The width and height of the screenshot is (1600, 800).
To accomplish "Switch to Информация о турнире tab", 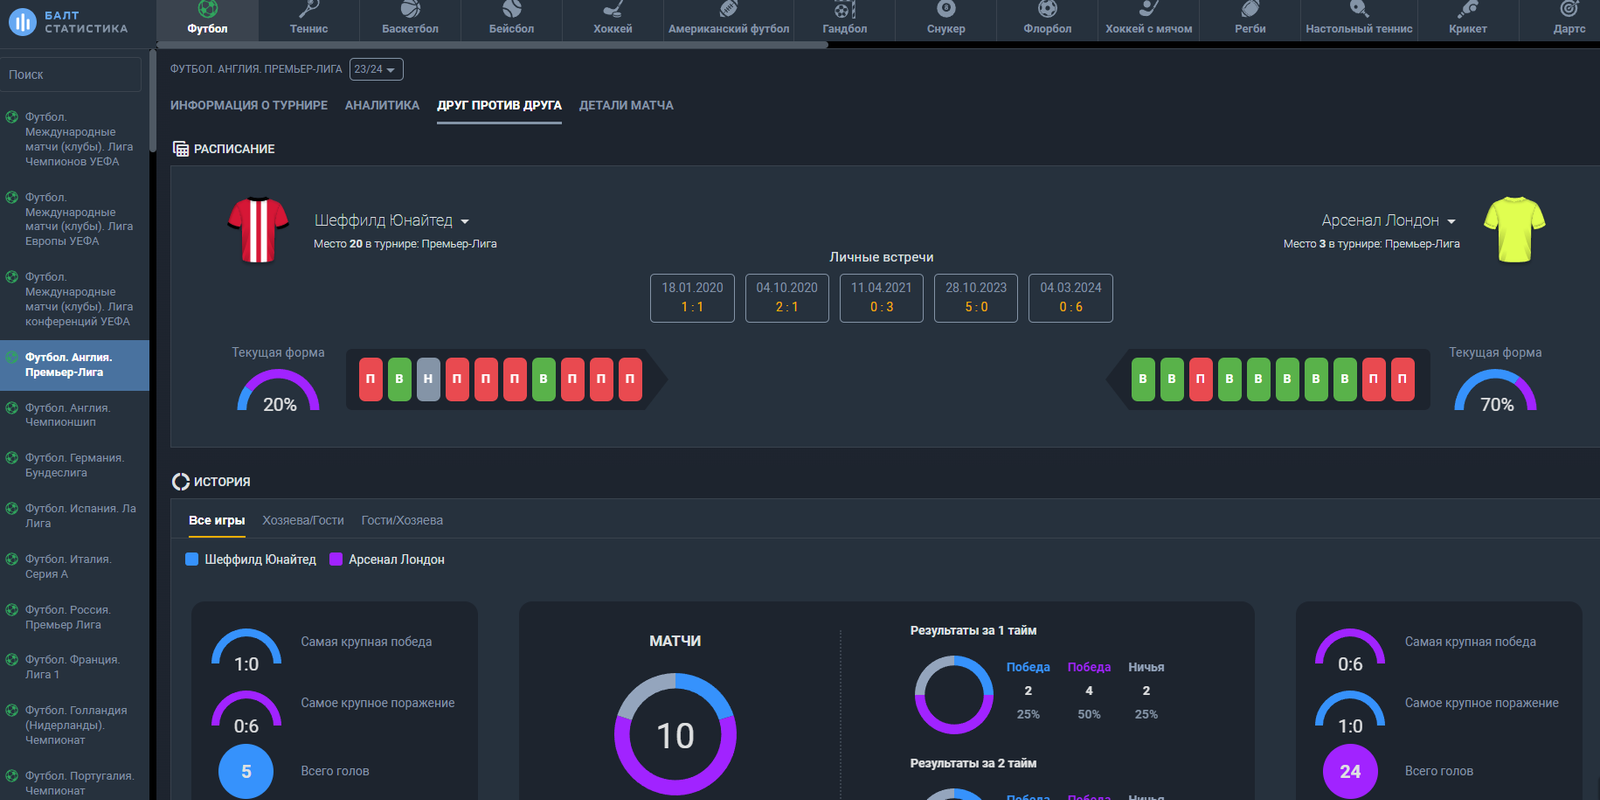I will pyautogui.click(x=249, y=105).
